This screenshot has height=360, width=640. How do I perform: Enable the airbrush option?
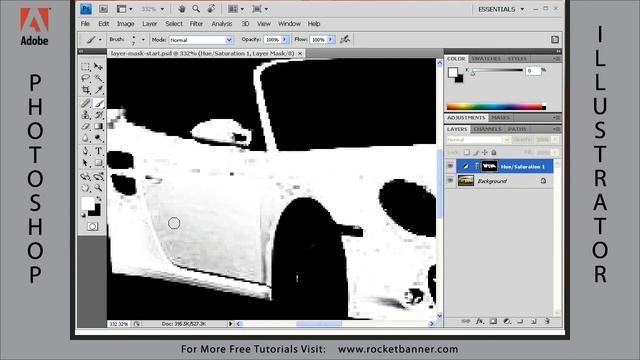click(345, 40)
